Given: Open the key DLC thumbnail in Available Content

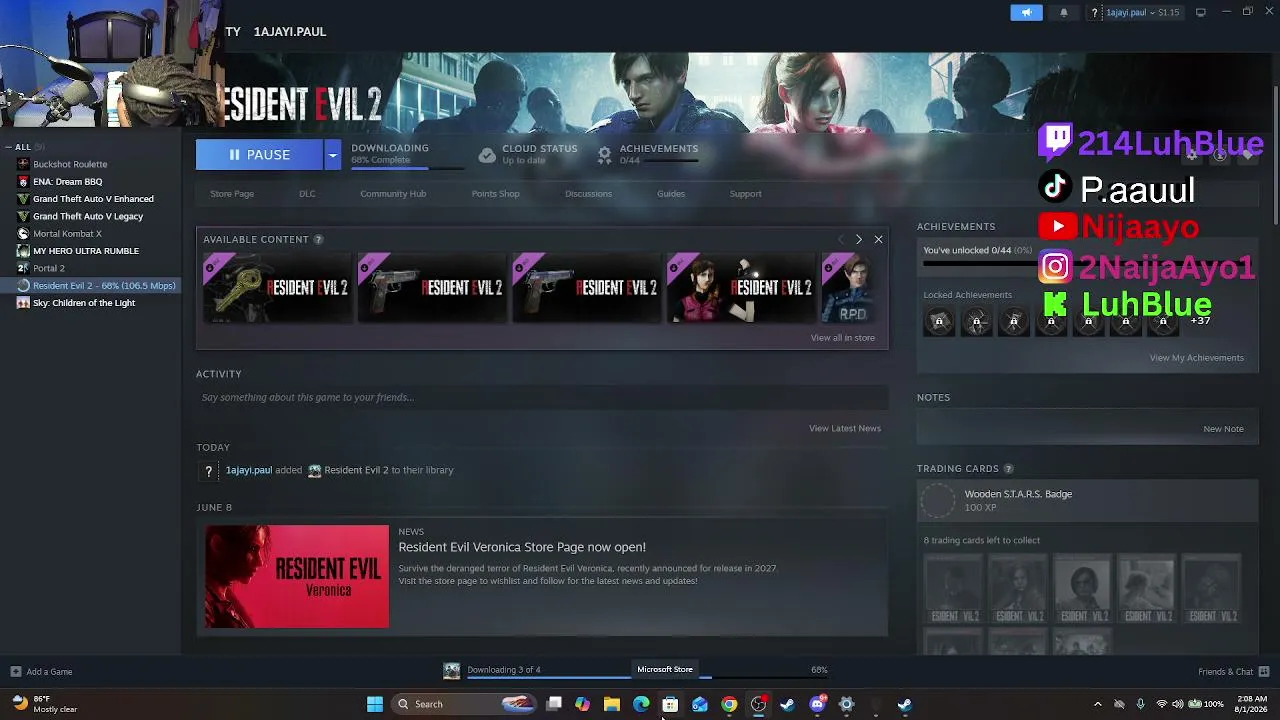Looking at the screenshot, I should tap(277, 288).
